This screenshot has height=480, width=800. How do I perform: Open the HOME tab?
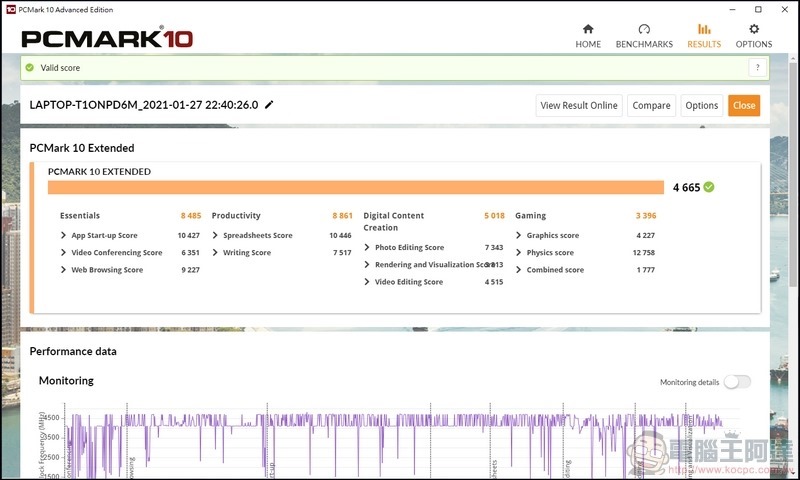(588, 36)
